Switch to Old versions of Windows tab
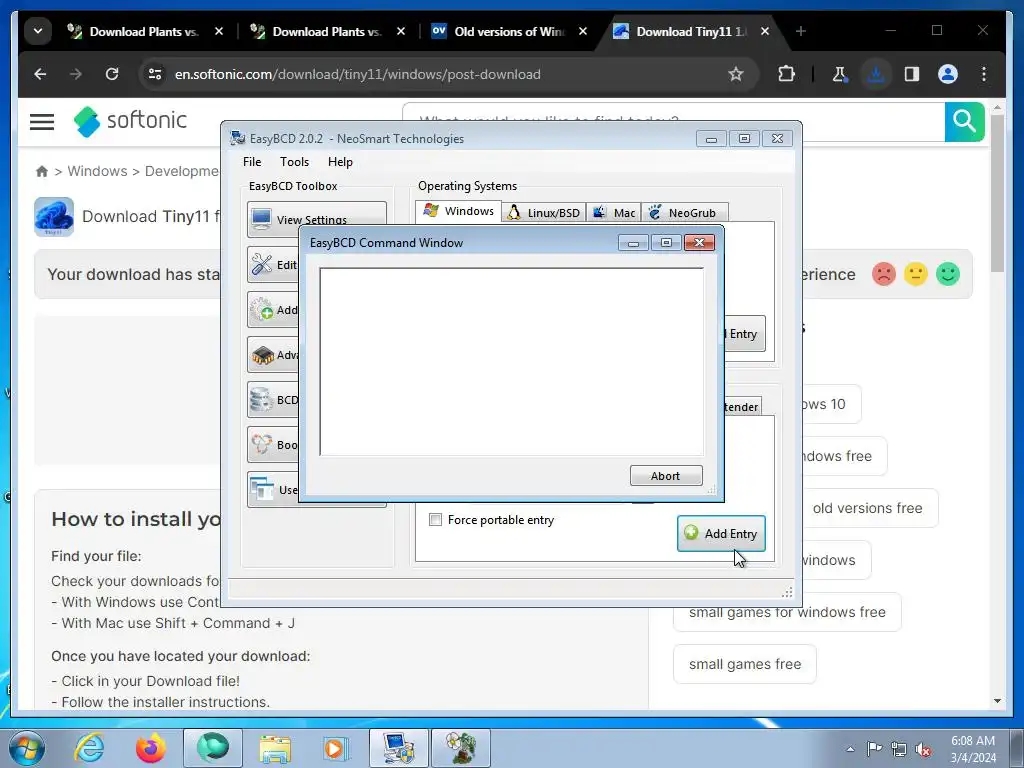The image size is (1024, 768). (x=509, y=31)
